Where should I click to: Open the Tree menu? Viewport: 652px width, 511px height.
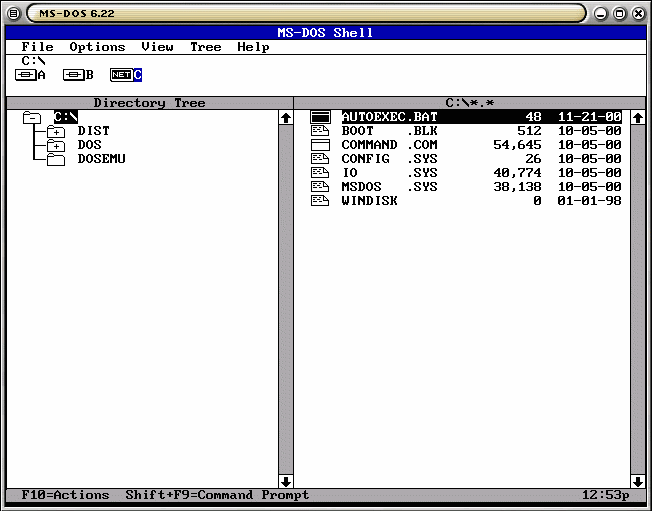[205, 47]
